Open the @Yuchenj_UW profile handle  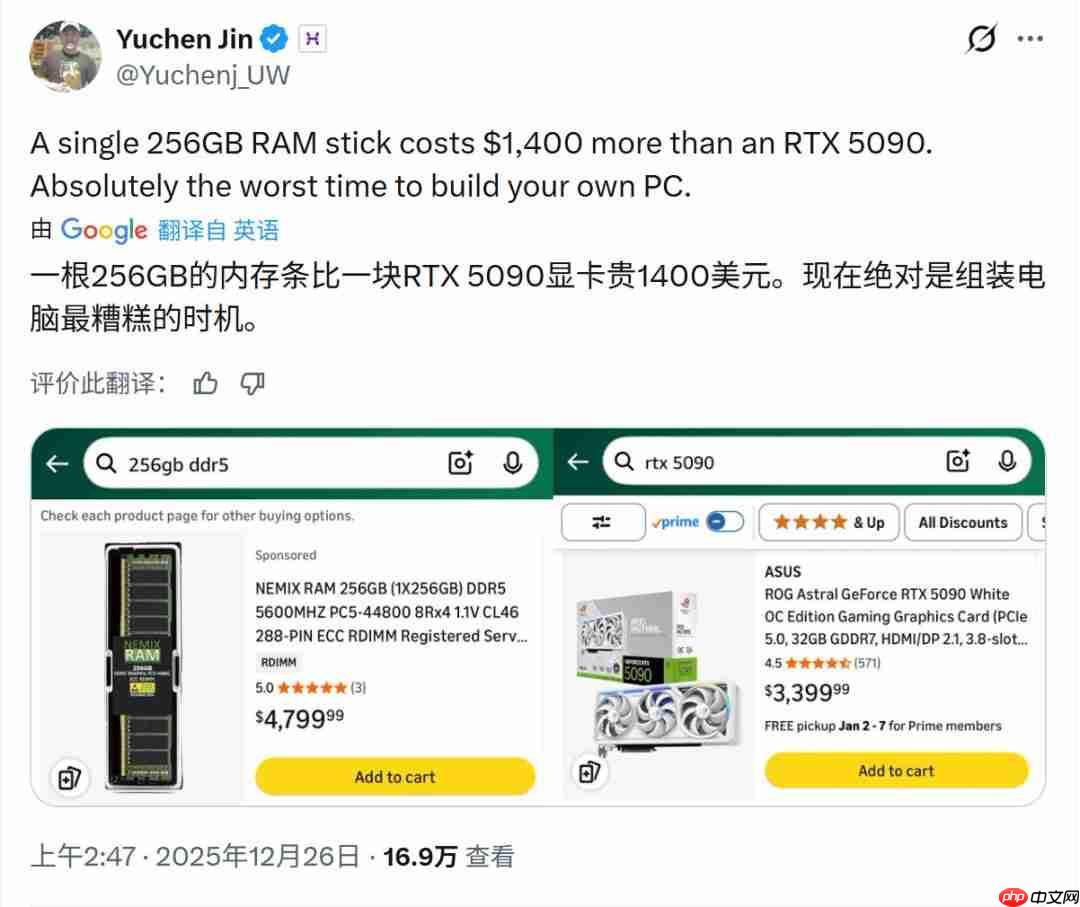tap(203, 75)
